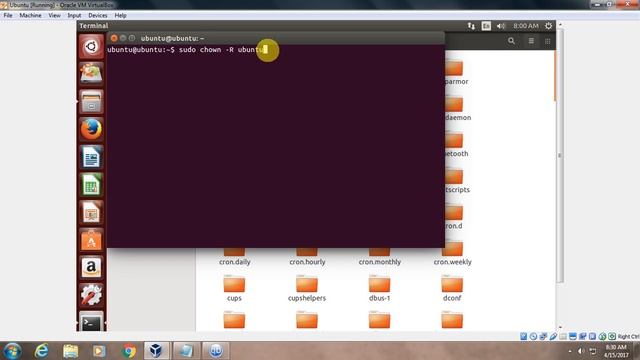Image resolution: width=640 pixels, height=360 pixels.
Task: Show the 8:00 AM clock calendar
Action: coord(526,26)
